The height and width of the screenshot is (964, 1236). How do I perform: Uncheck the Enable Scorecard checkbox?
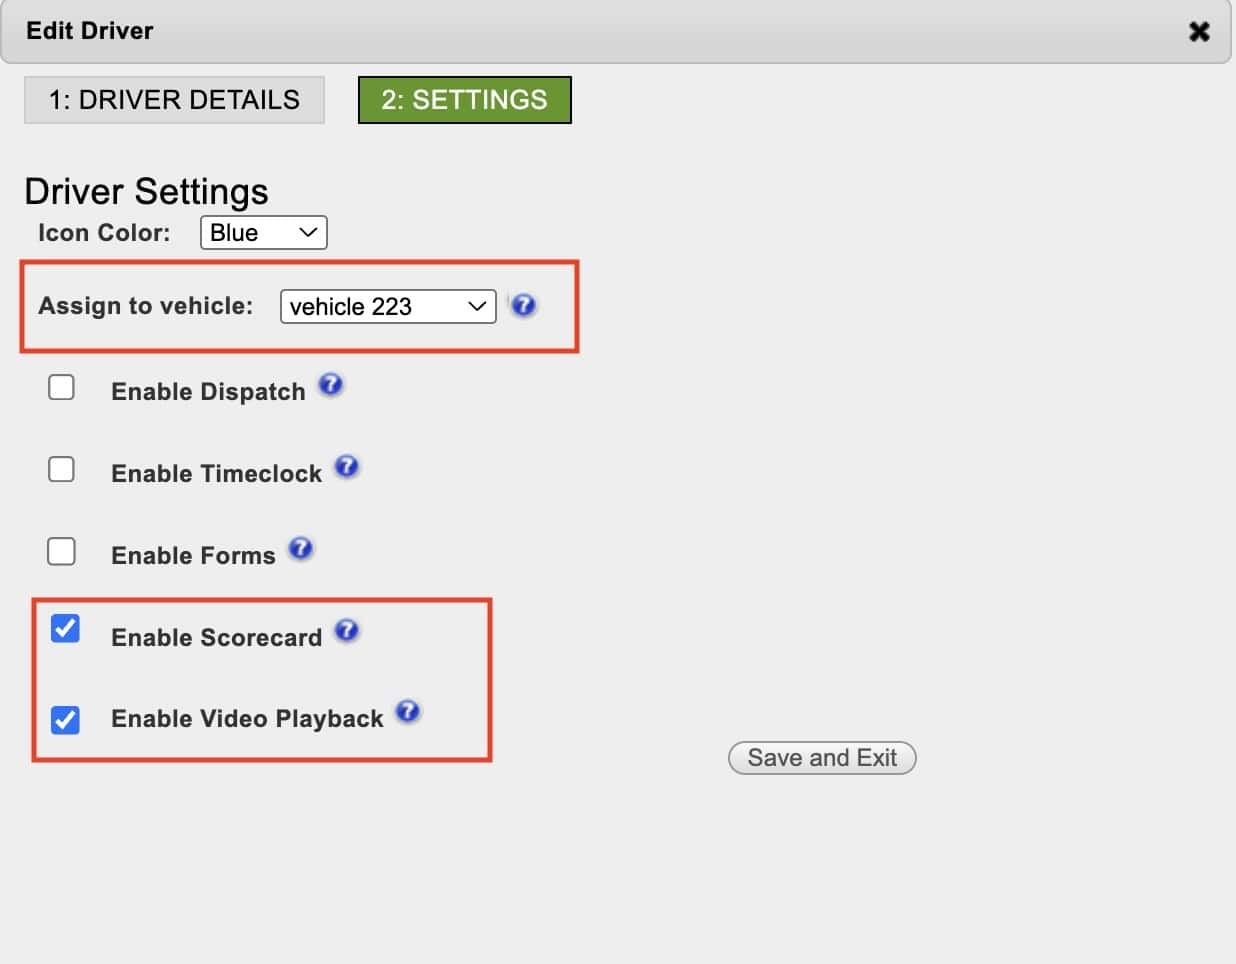[65, 629]
